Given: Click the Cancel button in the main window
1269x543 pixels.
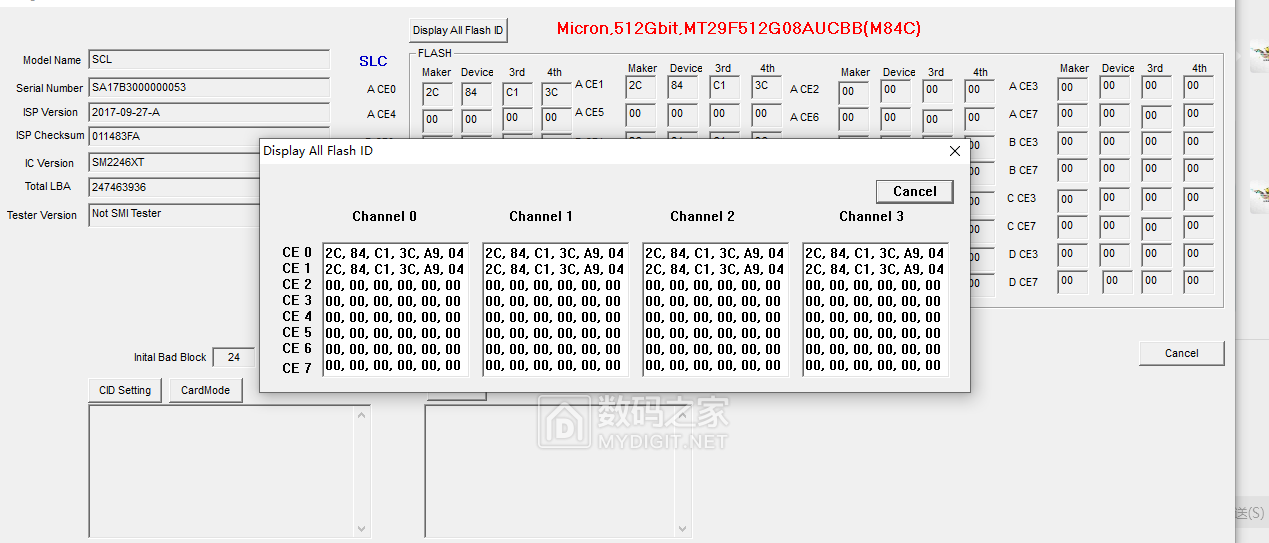Looking at the screenshot, I should (1181, 353).
